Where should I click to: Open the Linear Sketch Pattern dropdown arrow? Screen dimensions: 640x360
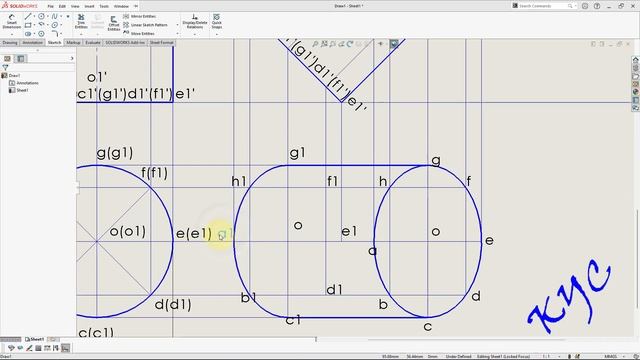[x=178, y=25]
